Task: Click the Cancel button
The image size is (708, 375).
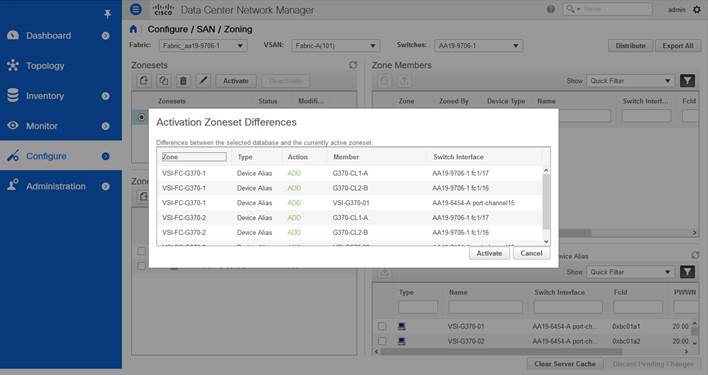Action: pos(531,253)
